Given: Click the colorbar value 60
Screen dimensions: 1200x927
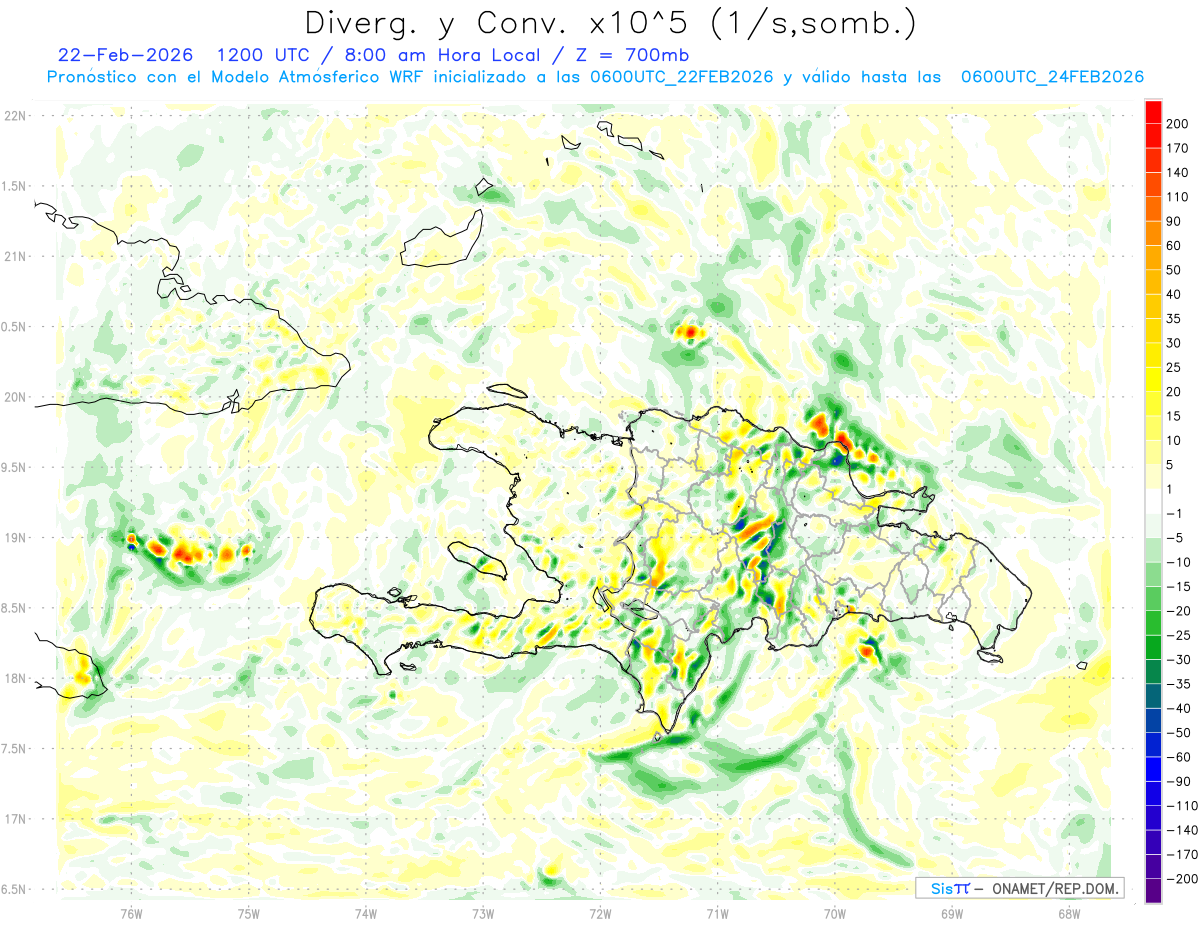Looking at the screenshot, I should coord(1174,246).
